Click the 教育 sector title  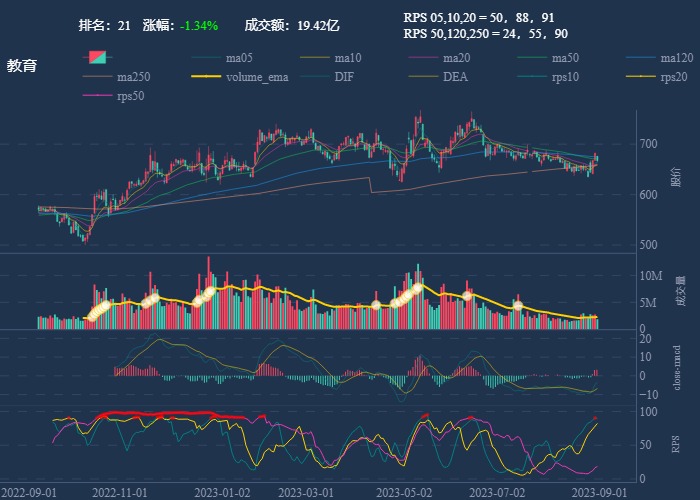coord(22,66)
